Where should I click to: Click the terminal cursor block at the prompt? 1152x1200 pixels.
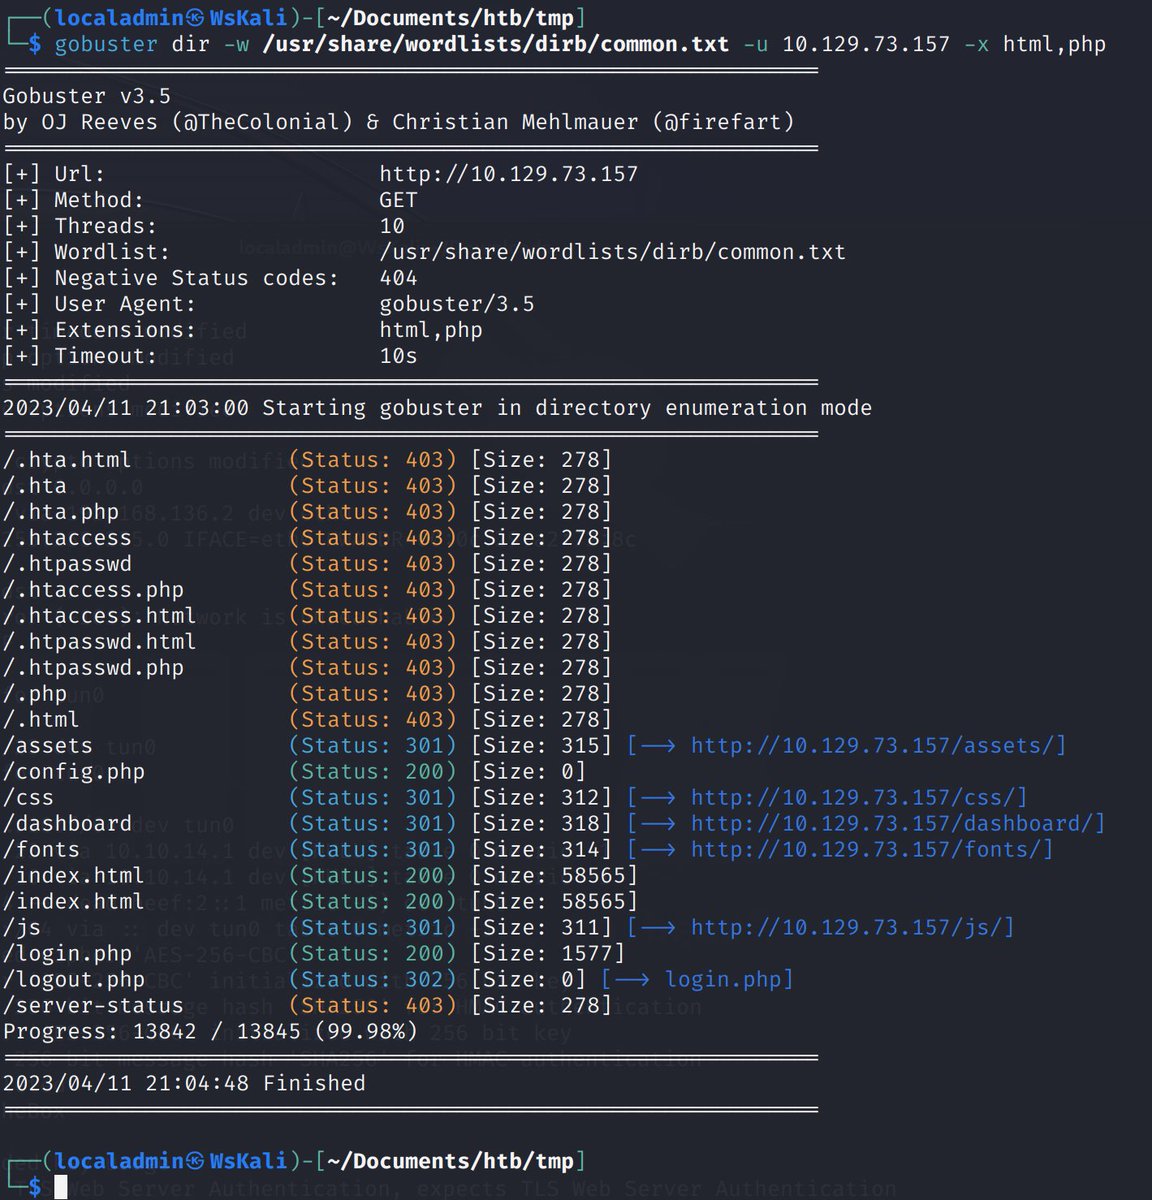pos(60,1187)
